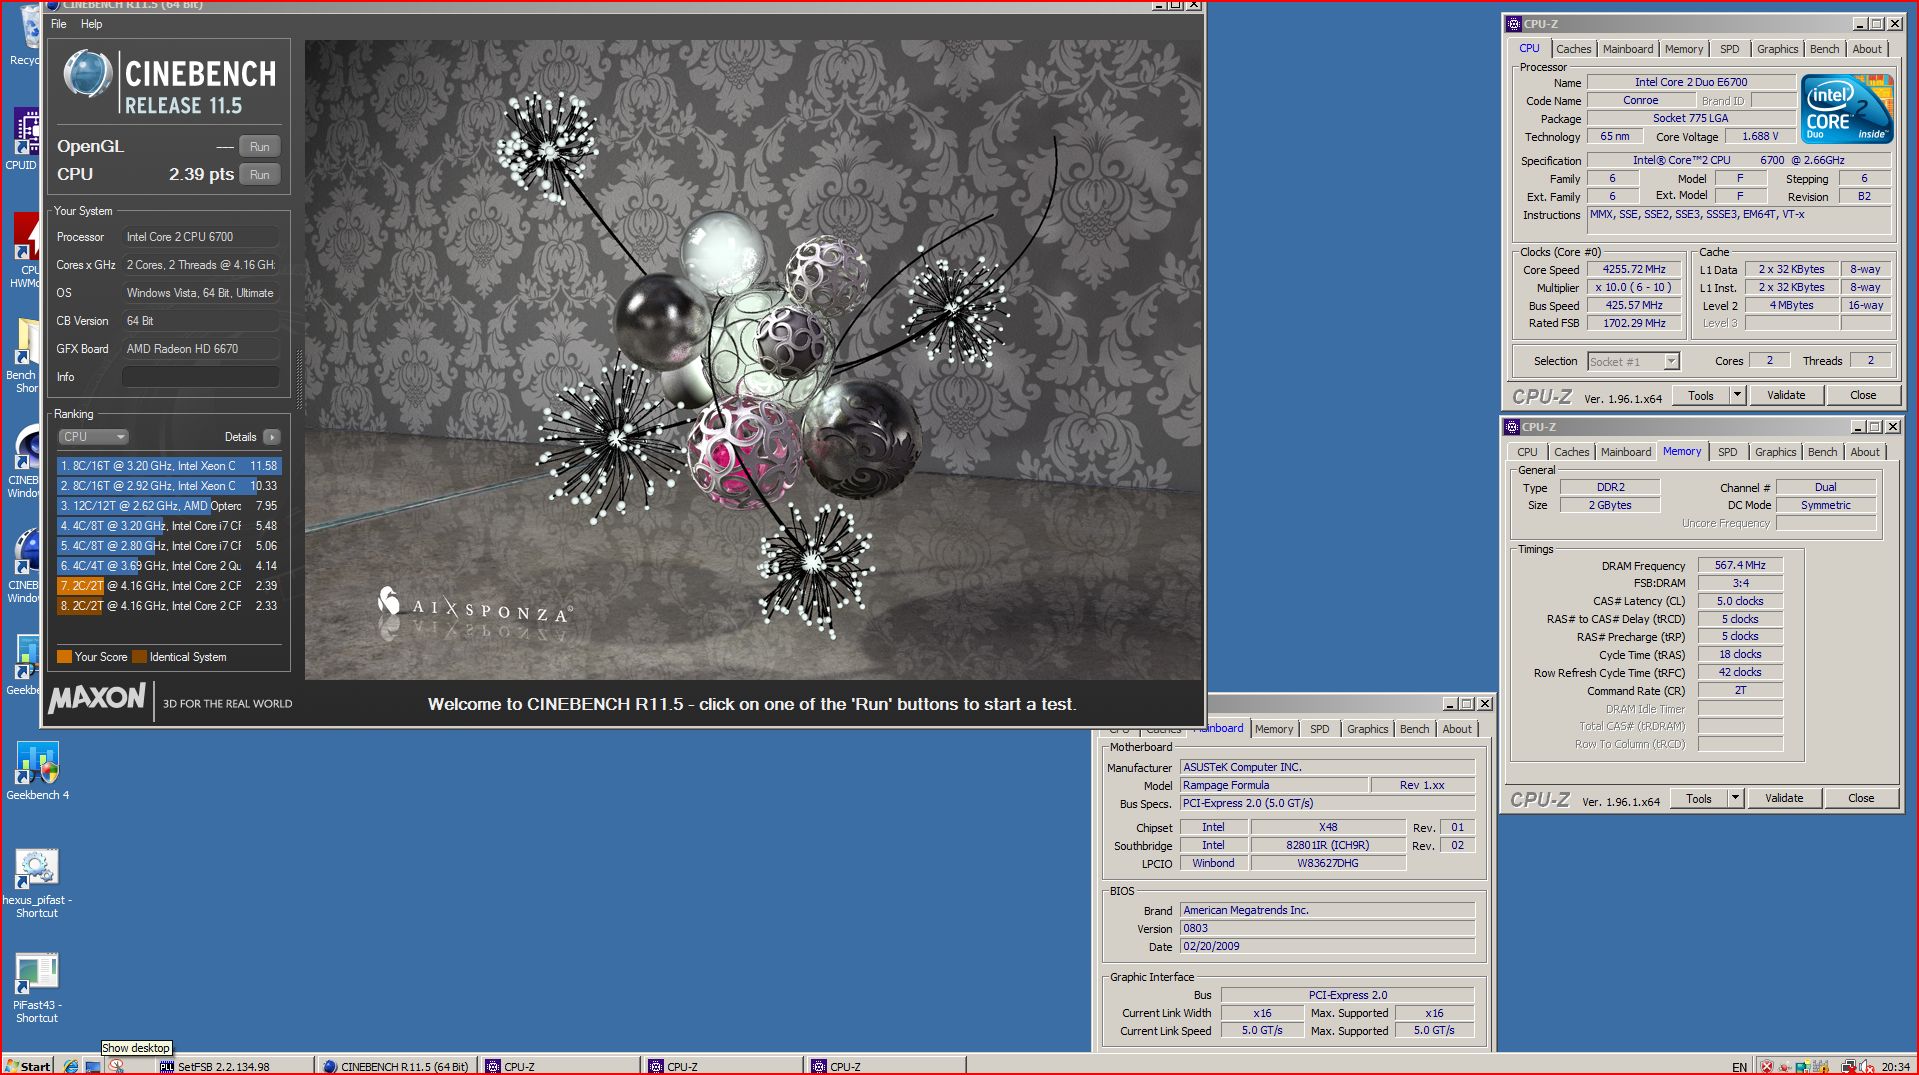Open Socket #1 selection dropdown in CPU-Z
Image resolution: width=1919 pixels, height=1075 pixels.
[x=1633, y=362]
